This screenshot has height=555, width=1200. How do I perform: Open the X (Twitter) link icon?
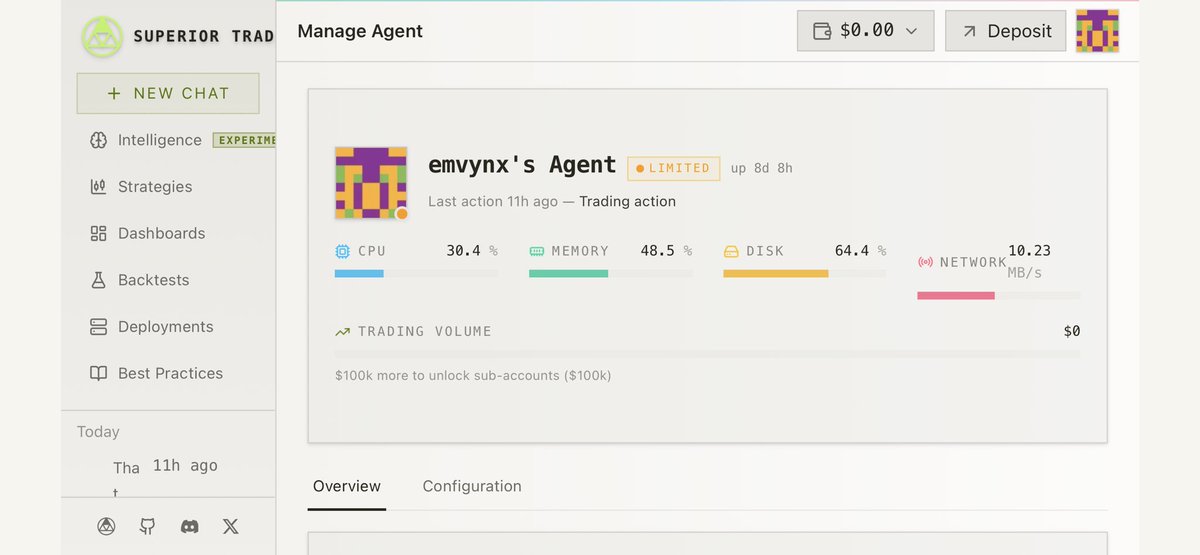click(x=231, y=526)
